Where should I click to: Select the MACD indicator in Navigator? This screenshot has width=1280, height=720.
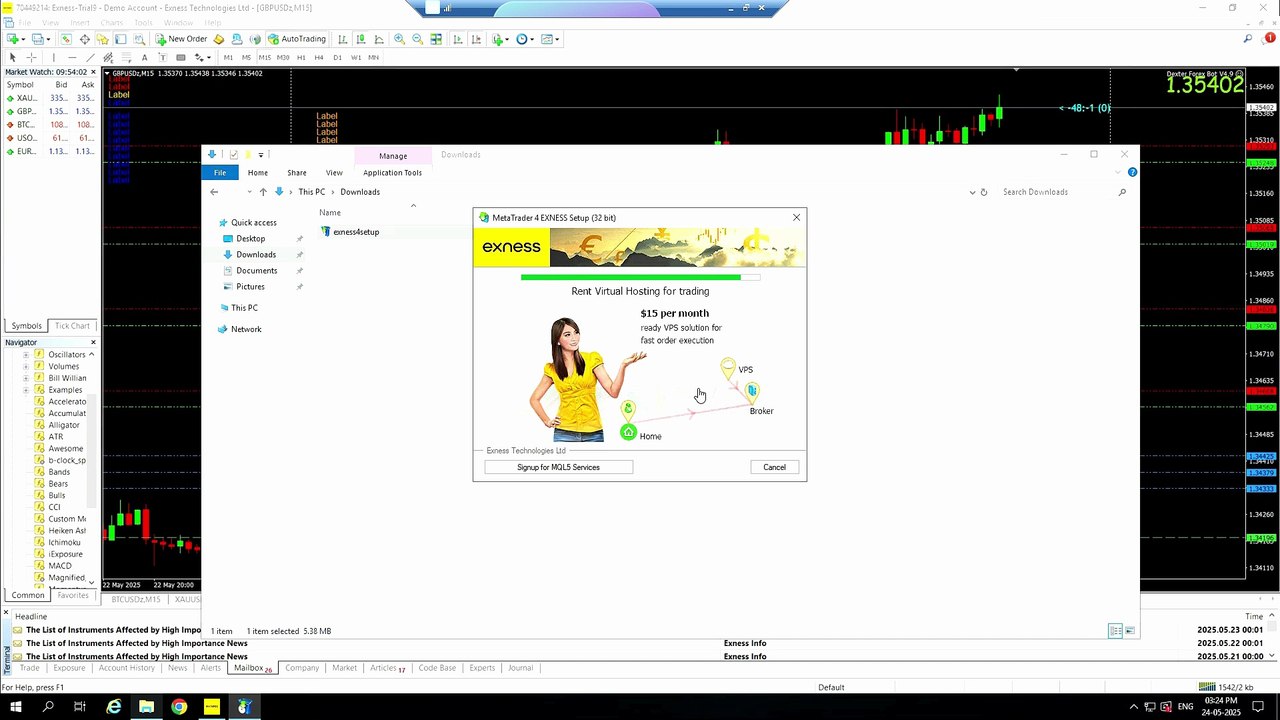point(60,566)
